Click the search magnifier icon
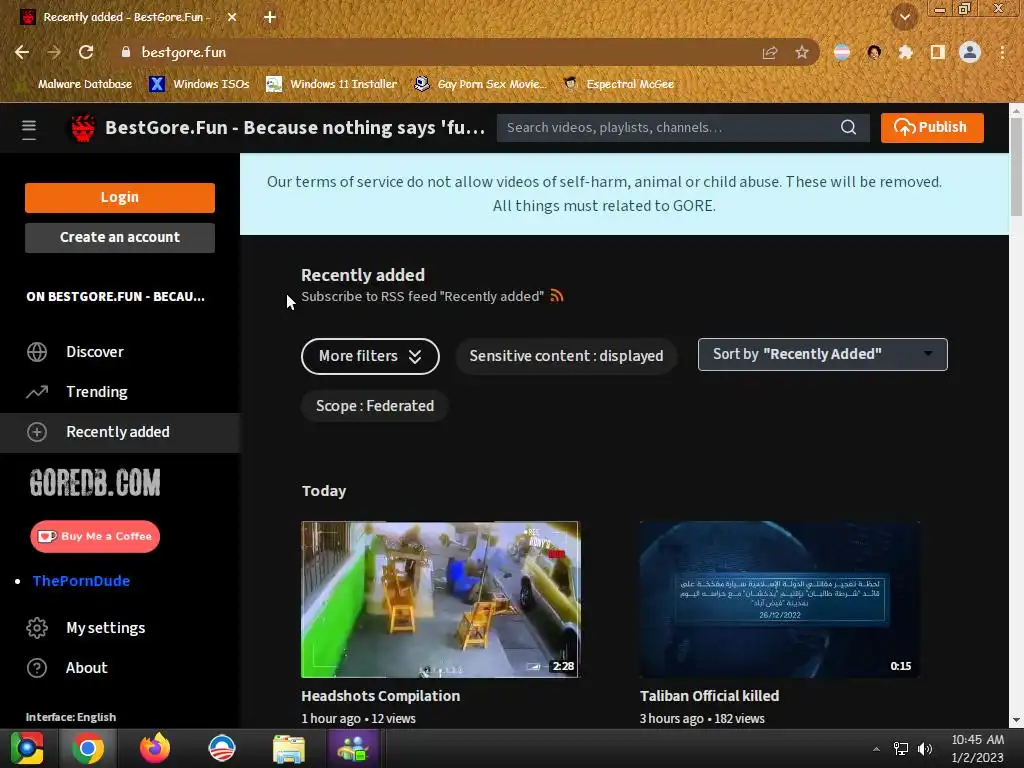Viewport: 1024px width, 768px height. coord(848,127)
